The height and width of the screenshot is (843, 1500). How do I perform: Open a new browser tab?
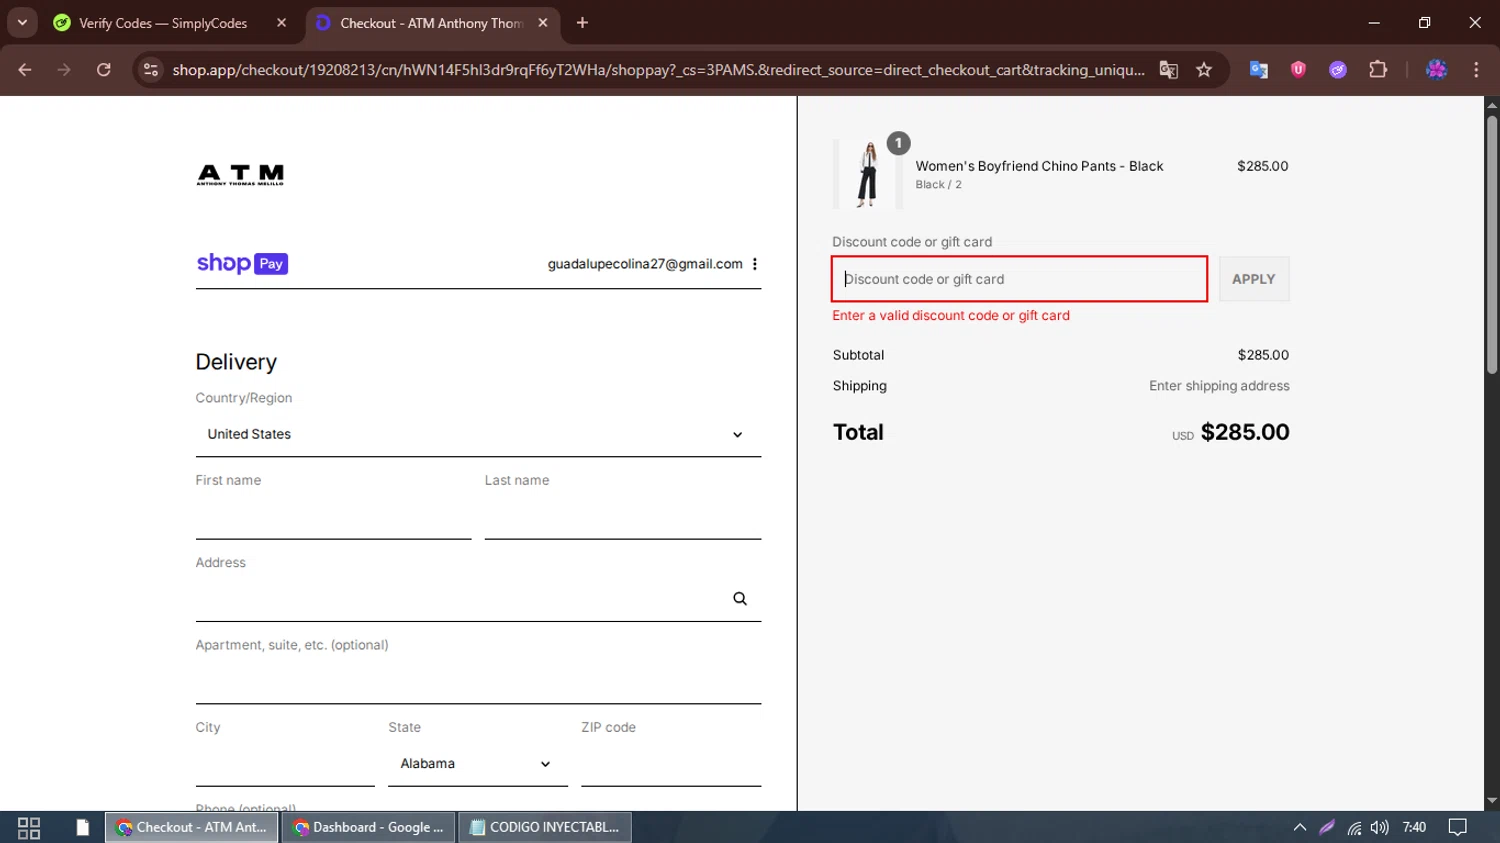[582, 23]
